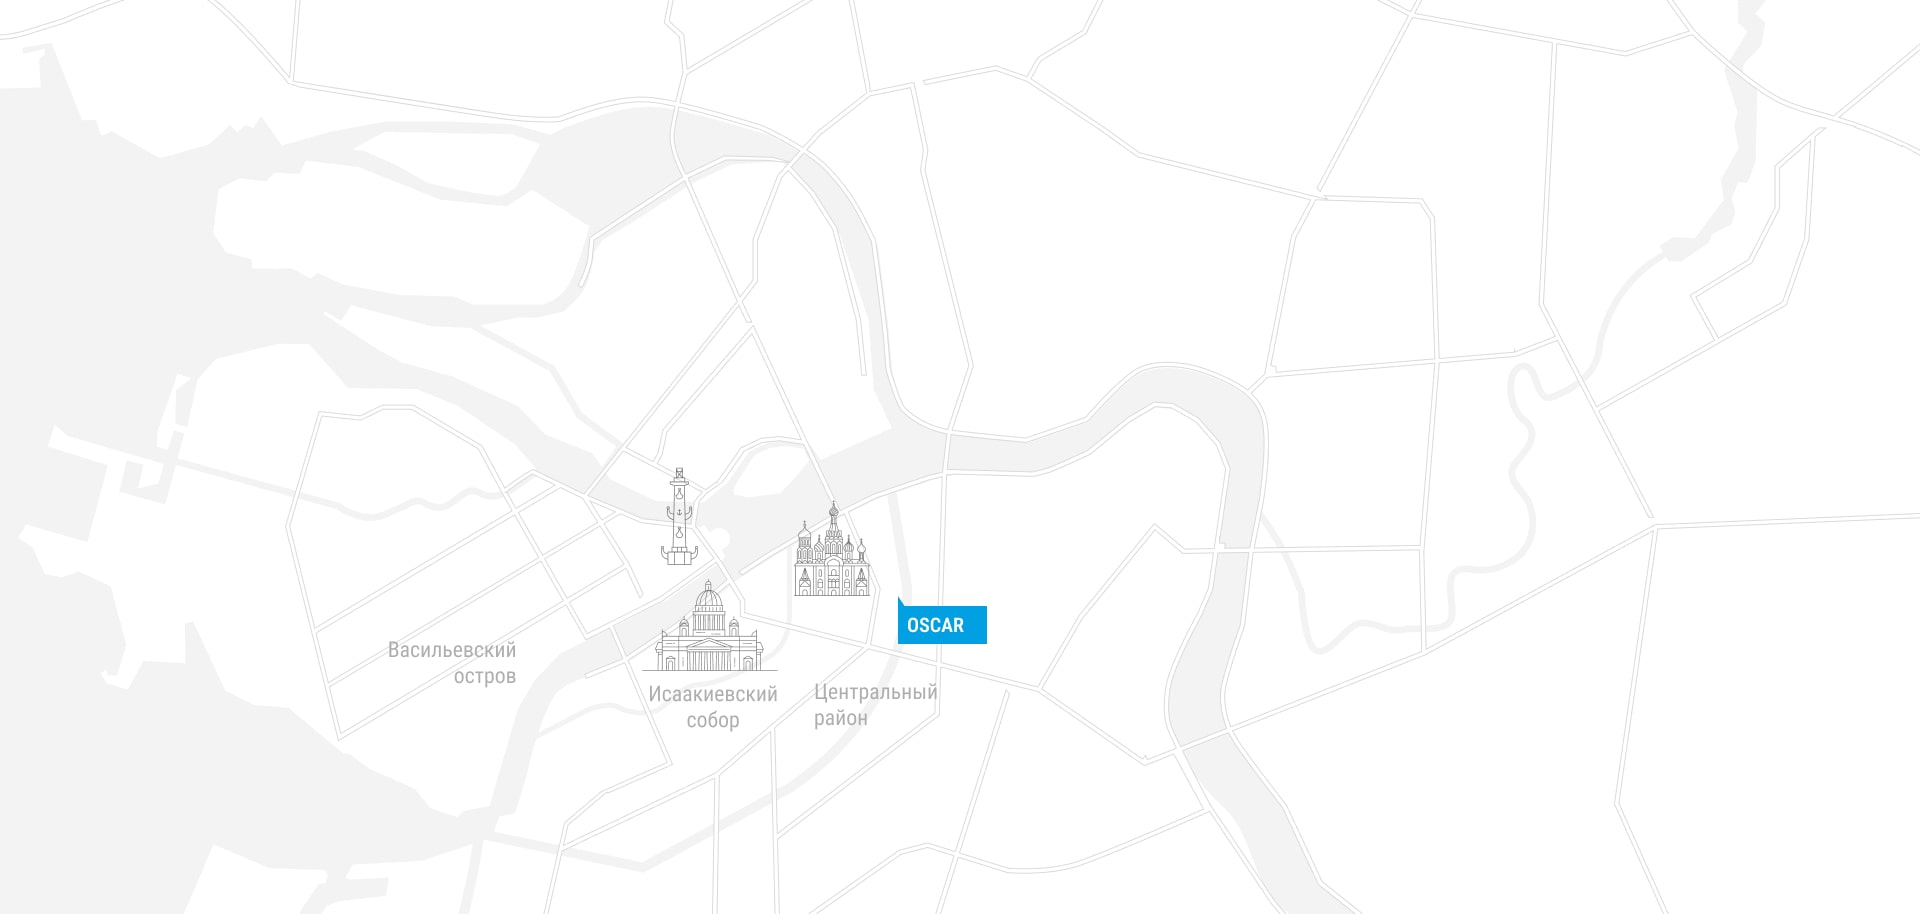1920x914 pixels.
Task: Click the Rostral Column landmark icon
Action: [x=681, y=516]
